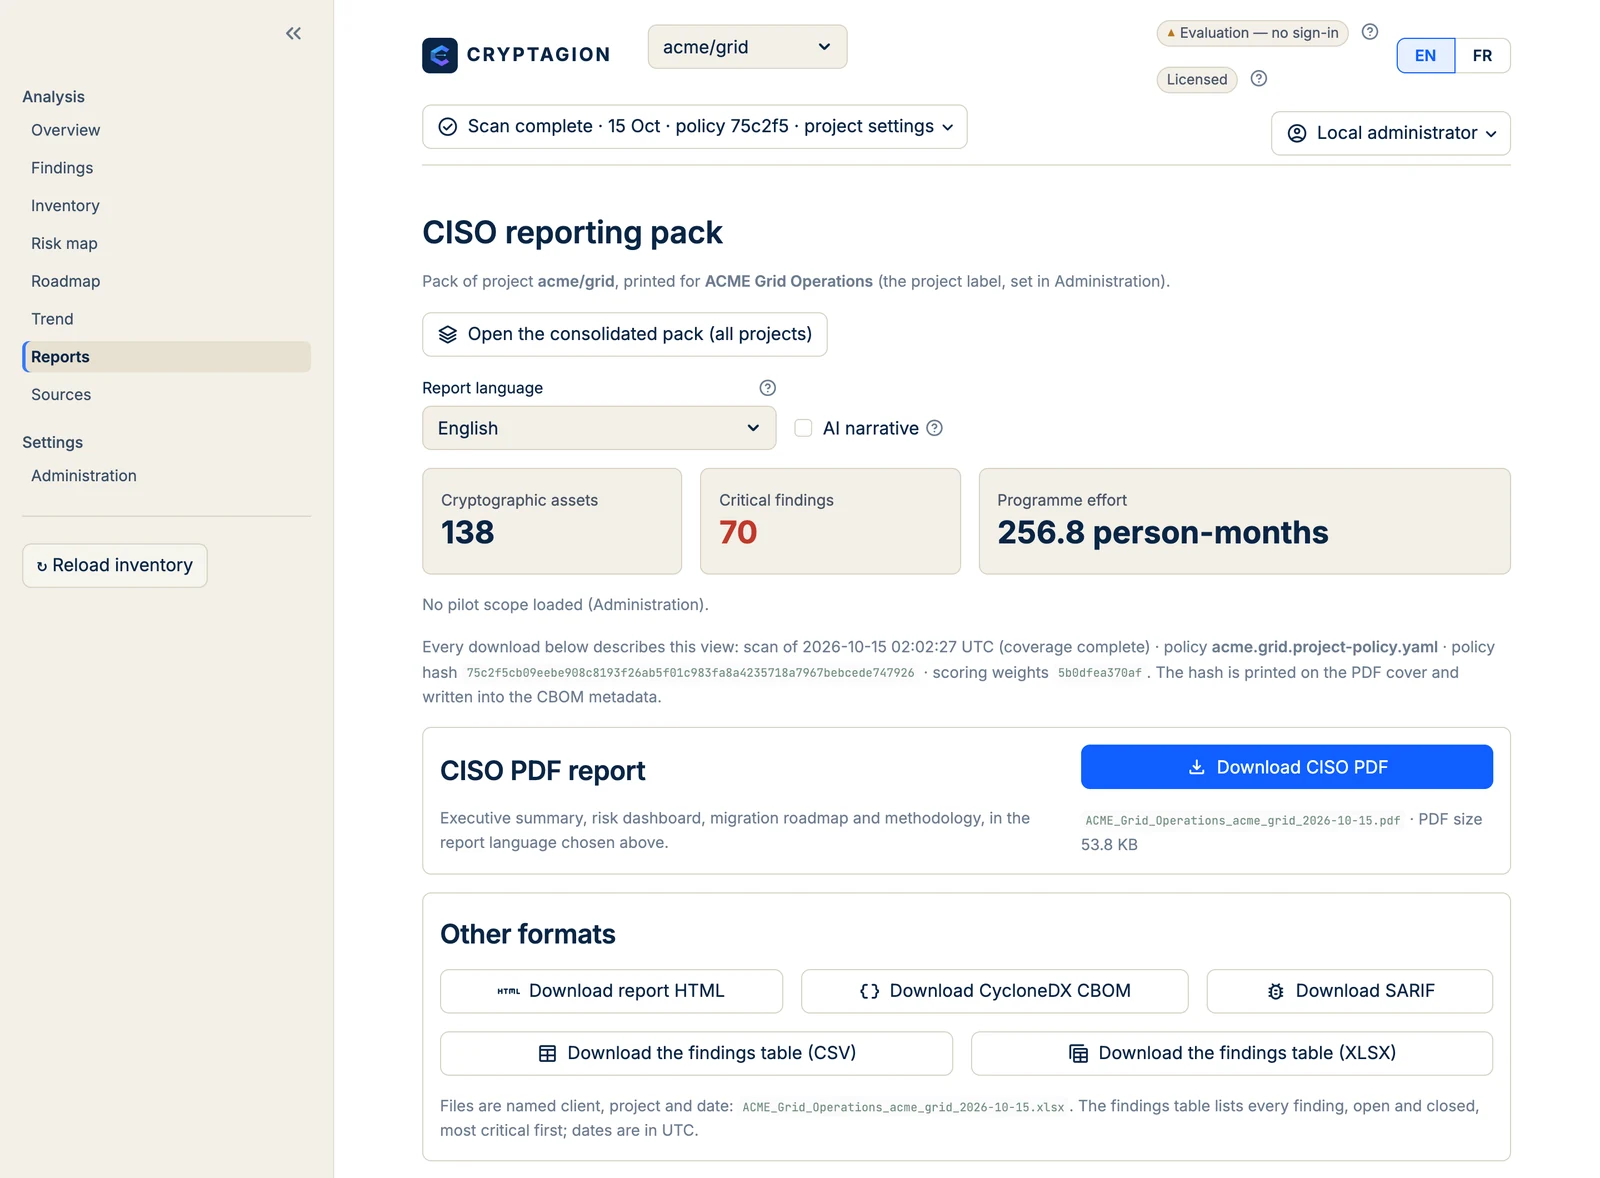Click Reload inventory button
Viewport: 1600px width, 1178px height.
(x=115, y=566)
